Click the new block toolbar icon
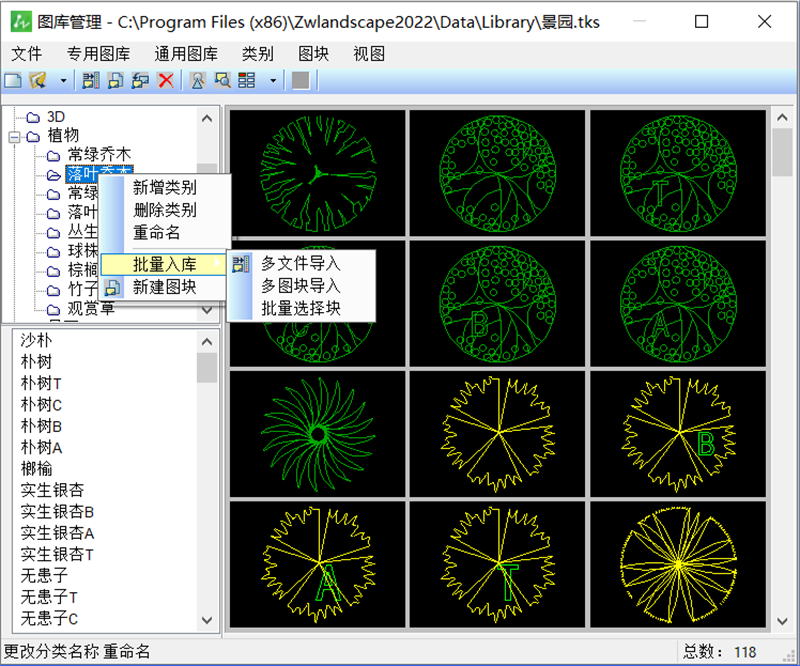Viewport: 800px width, 666px height. (x=116, y=80)
